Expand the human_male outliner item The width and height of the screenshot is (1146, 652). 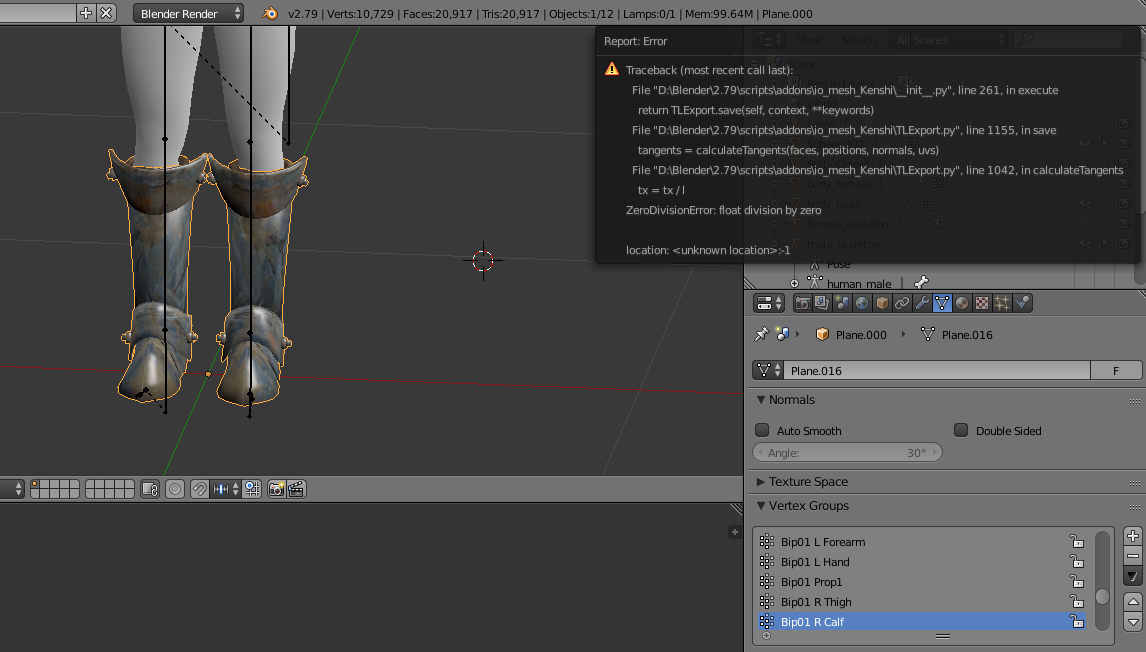(x=794, y=284)
